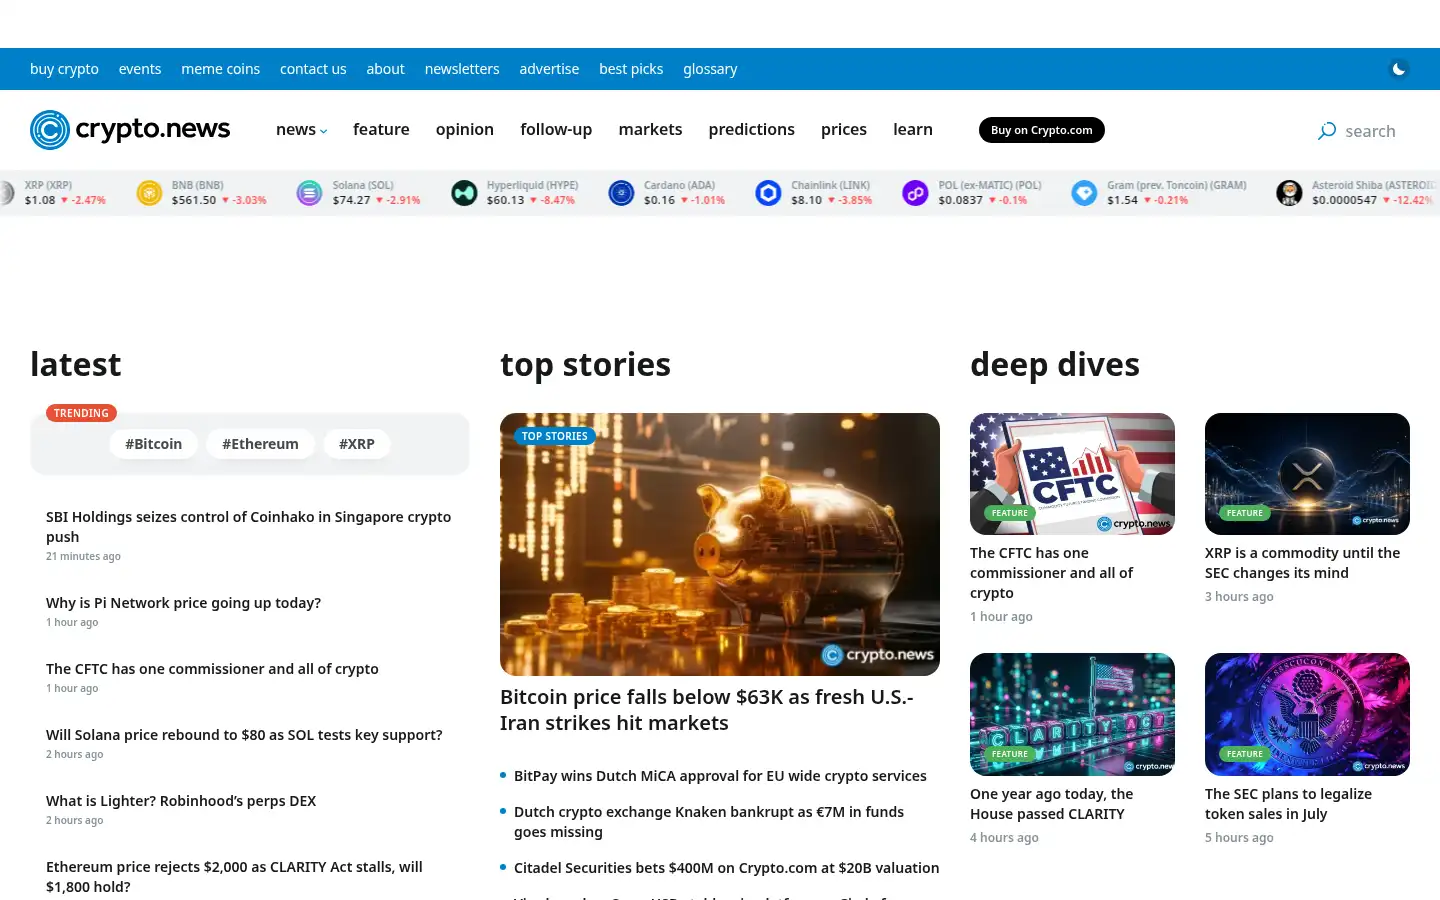Open glossary link
1440x900 pixels.
(x=710, y=69)
